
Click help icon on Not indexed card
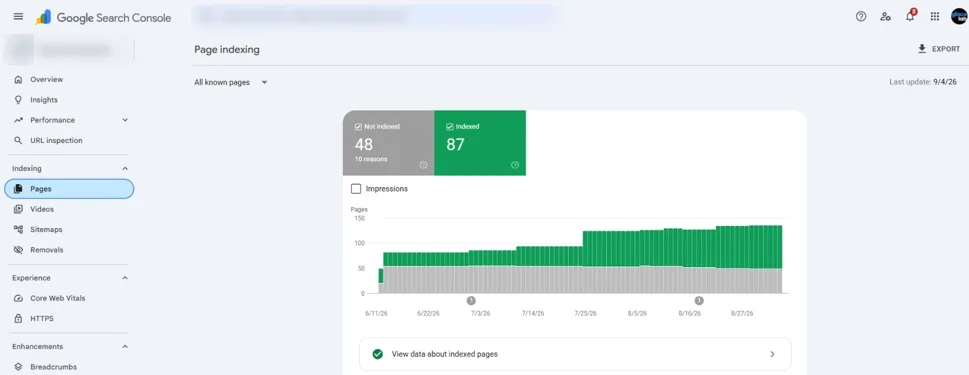pos(423,165)
